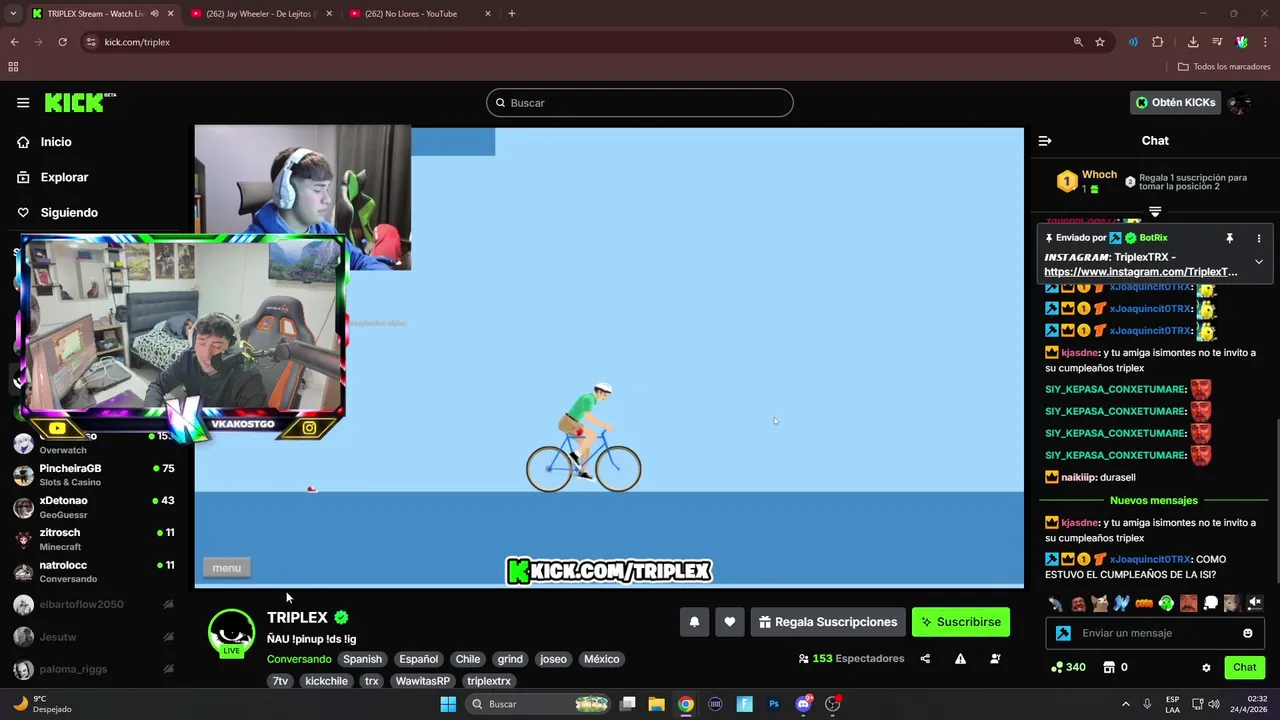Viewport: 1280px width, 720px height.
Task: Click the KICK logo
Action: point(80,102)
